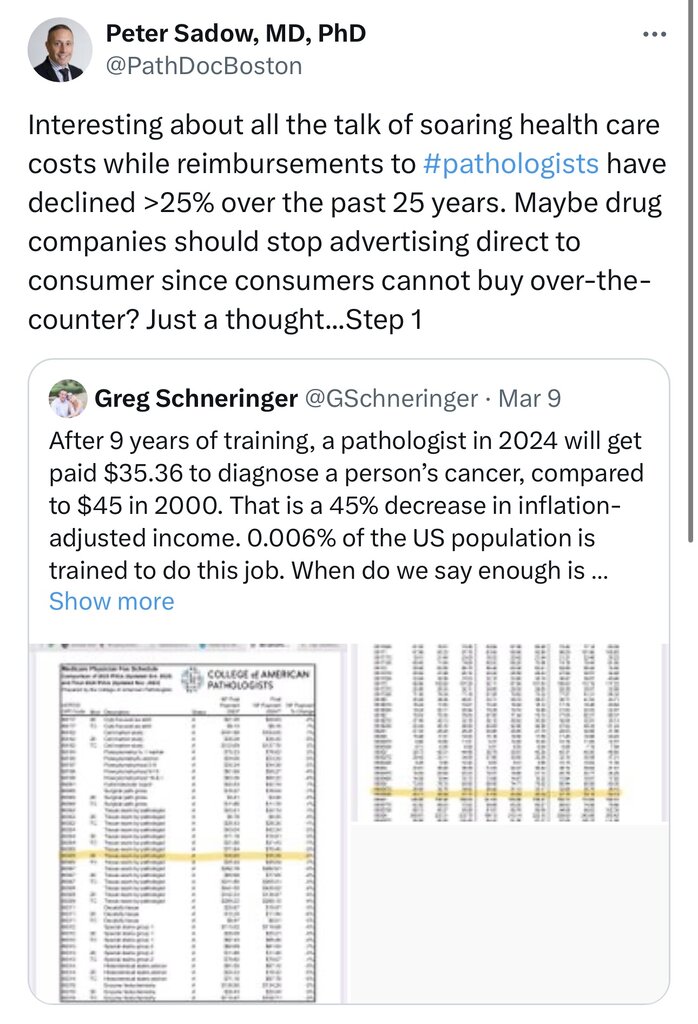
Task: Expand quoted tweet with Show more
Action: [x=111, y=601]
